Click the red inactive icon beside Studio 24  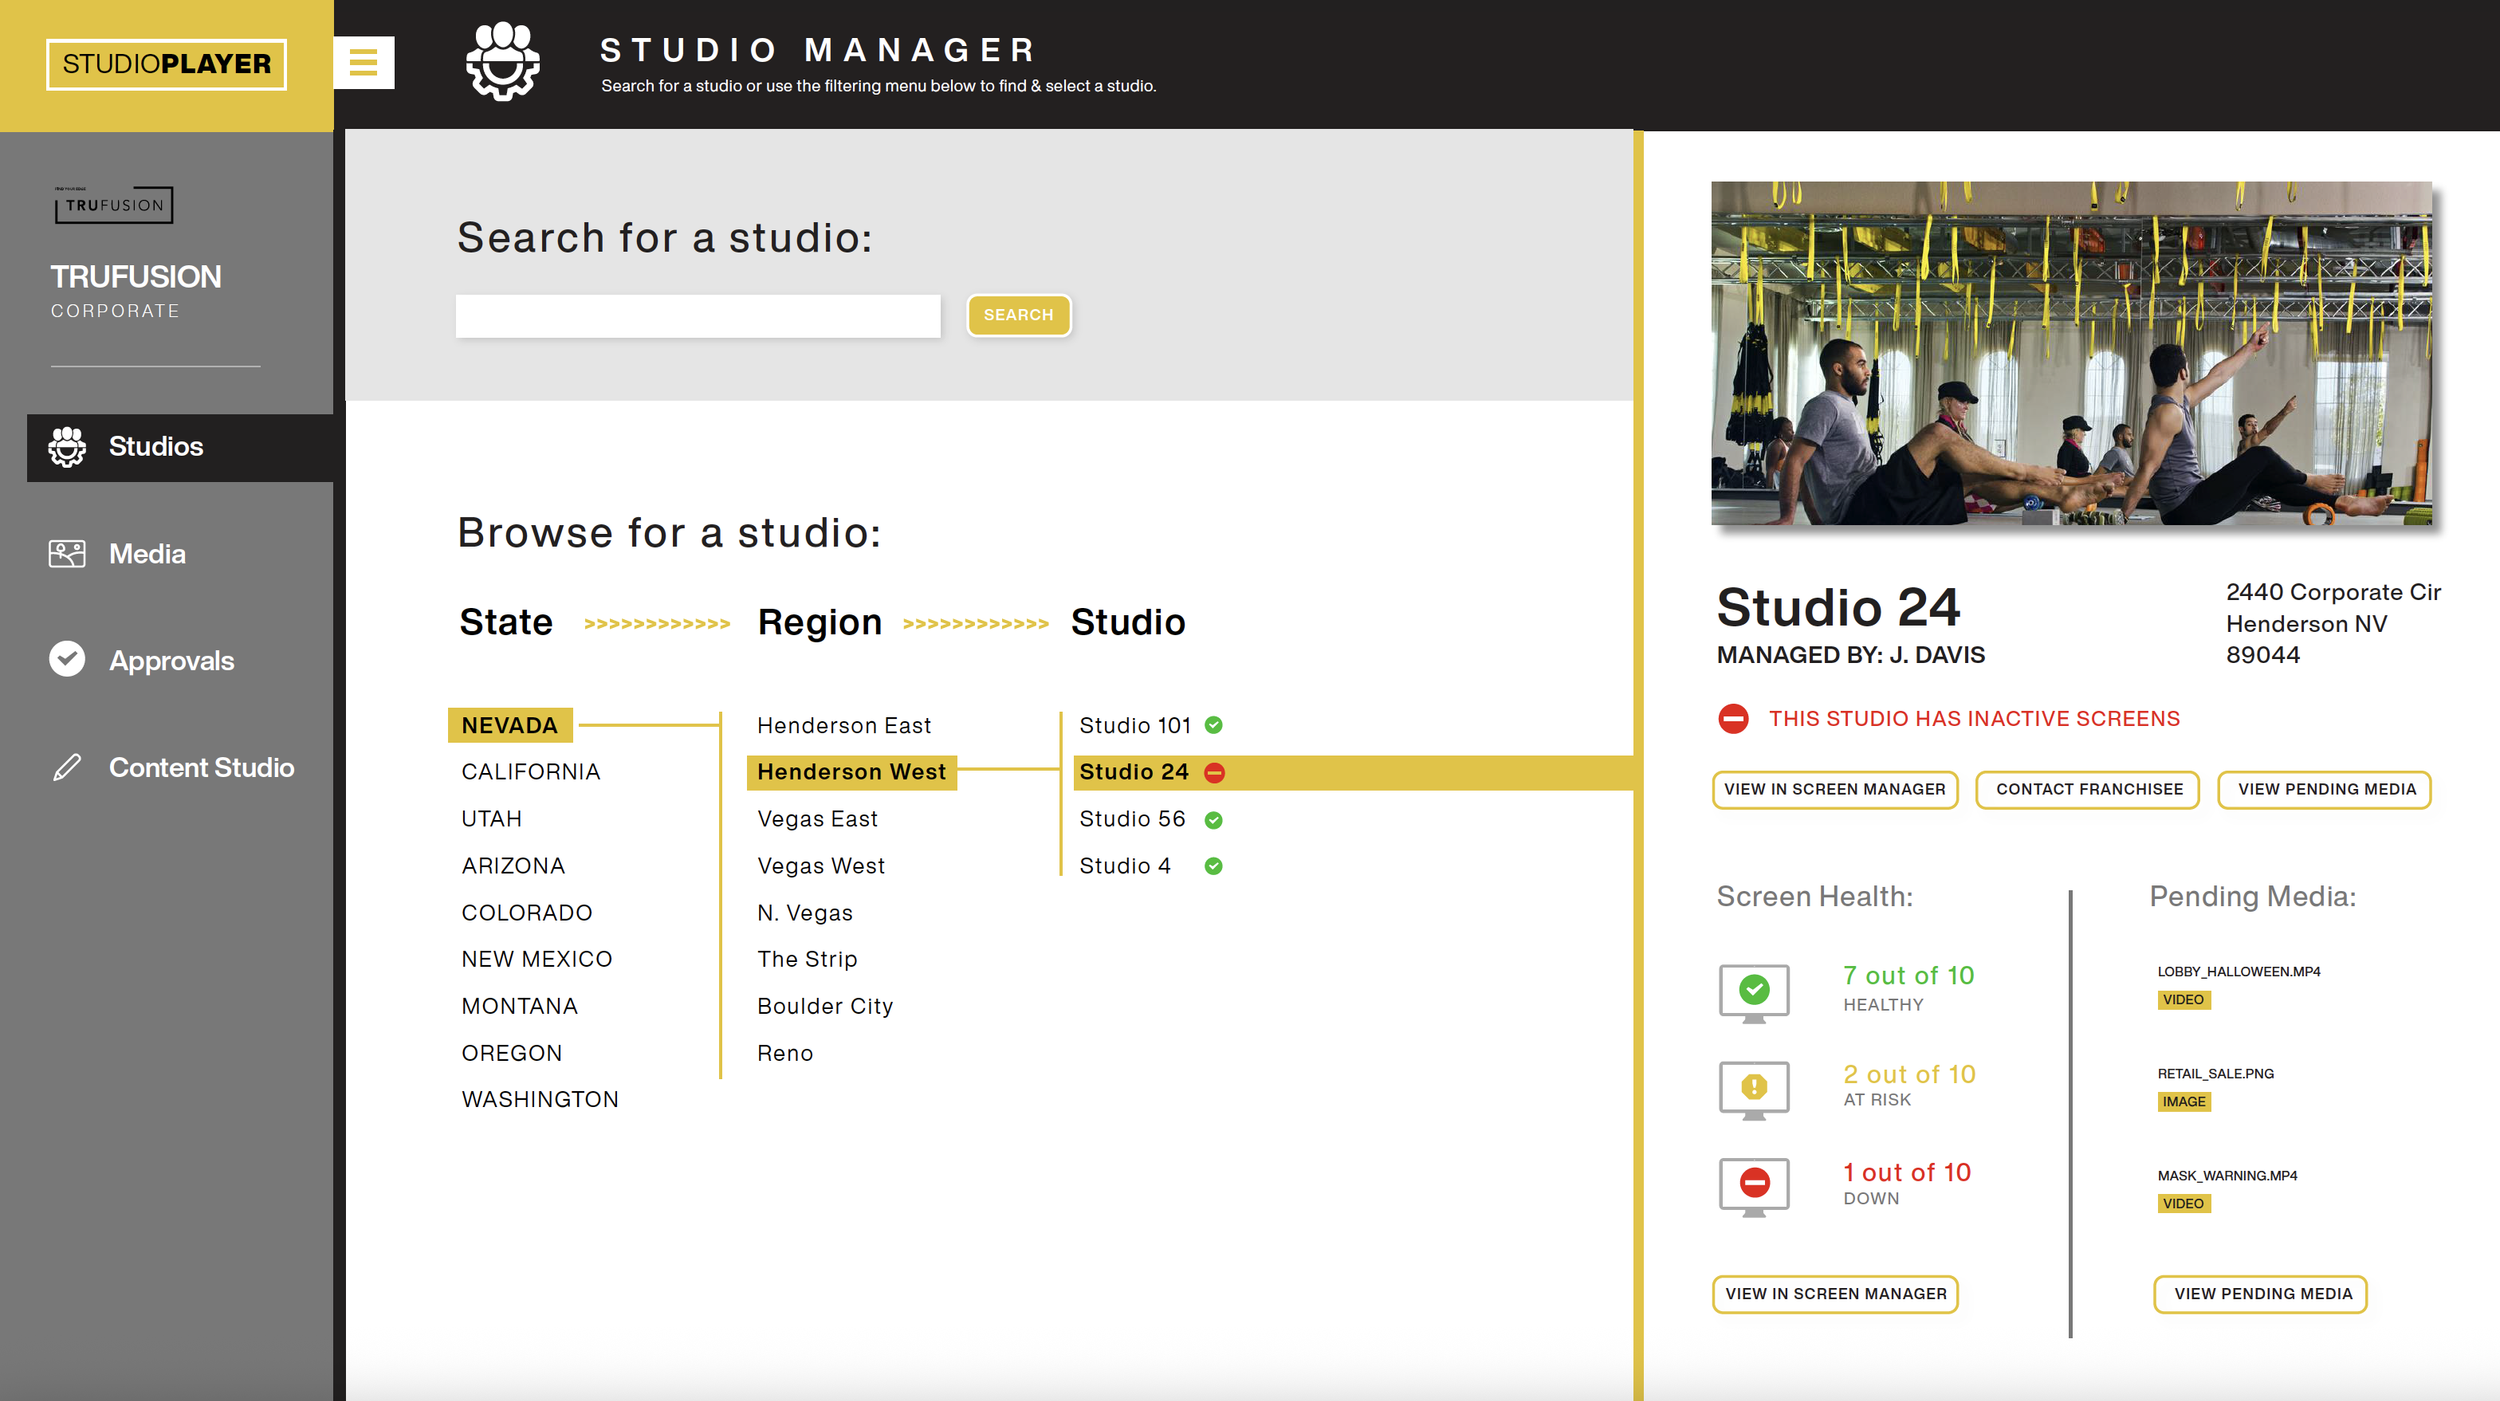[x=1215, y=773]
